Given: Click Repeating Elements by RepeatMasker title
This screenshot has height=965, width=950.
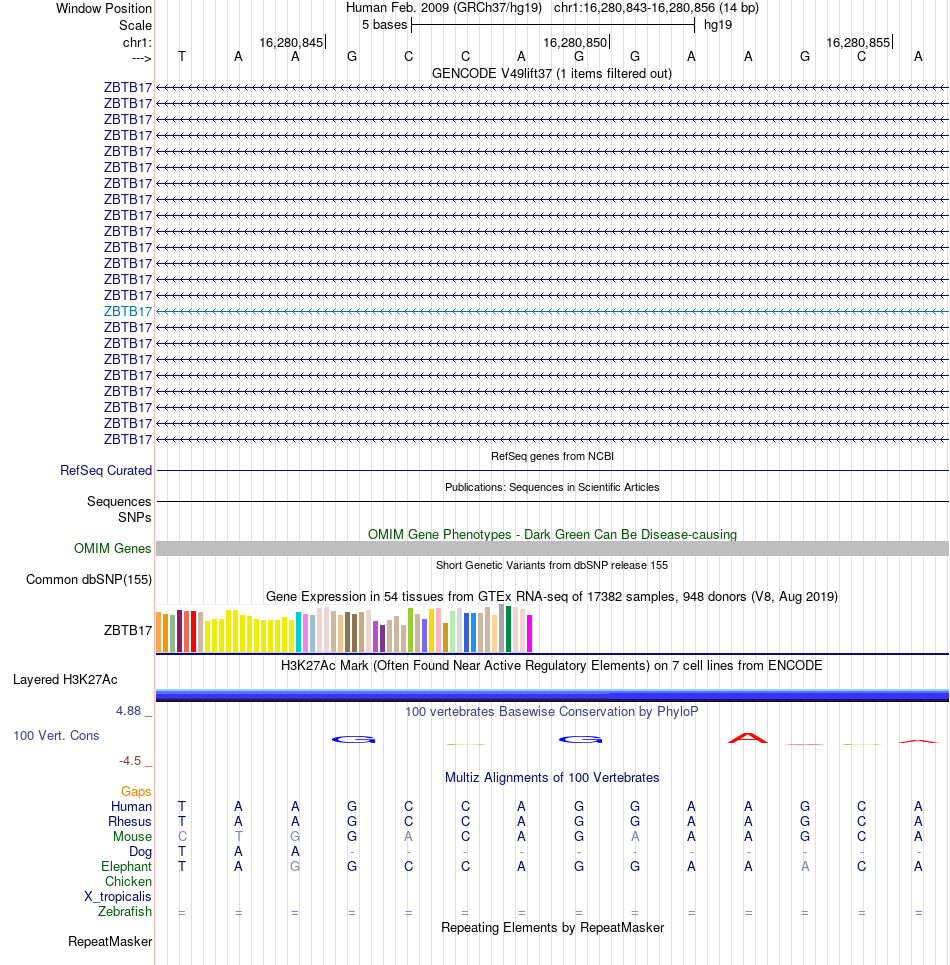Looking at the screenshot, I should click(552, 927).
